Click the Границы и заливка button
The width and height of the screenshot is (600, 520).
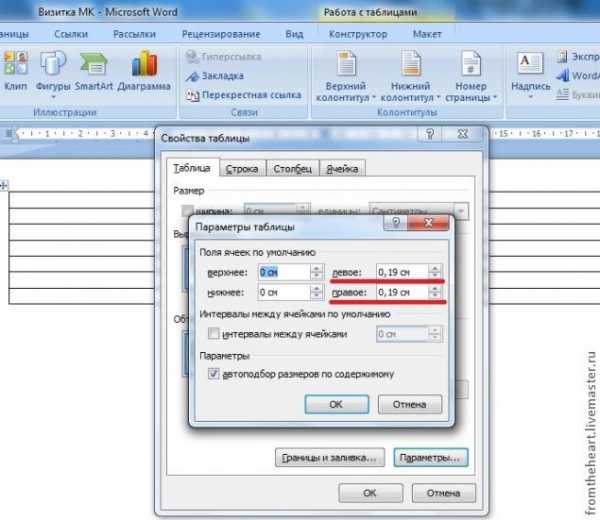[x=329, y=458]
